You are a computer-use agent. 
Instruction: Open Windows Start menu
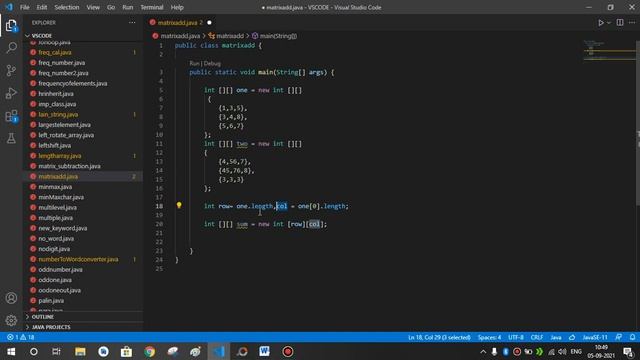(11, 351)
